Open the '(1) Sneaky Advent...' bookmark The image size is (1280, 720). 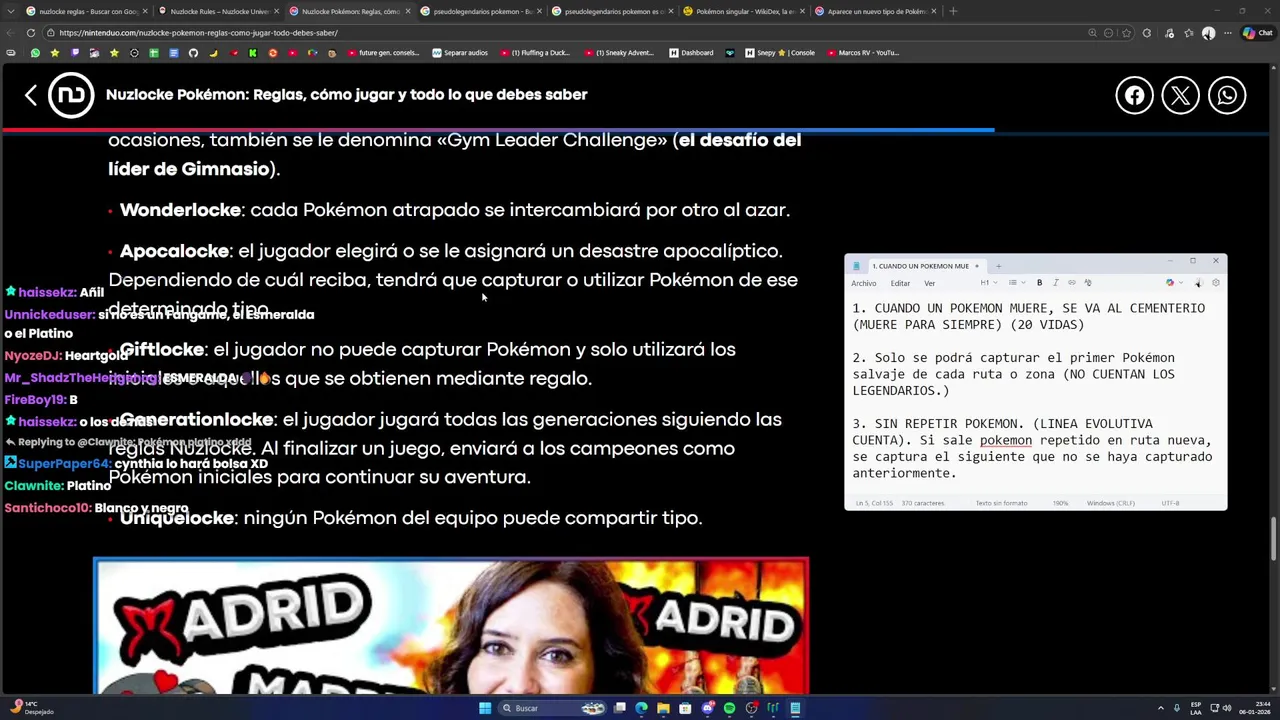620,52
